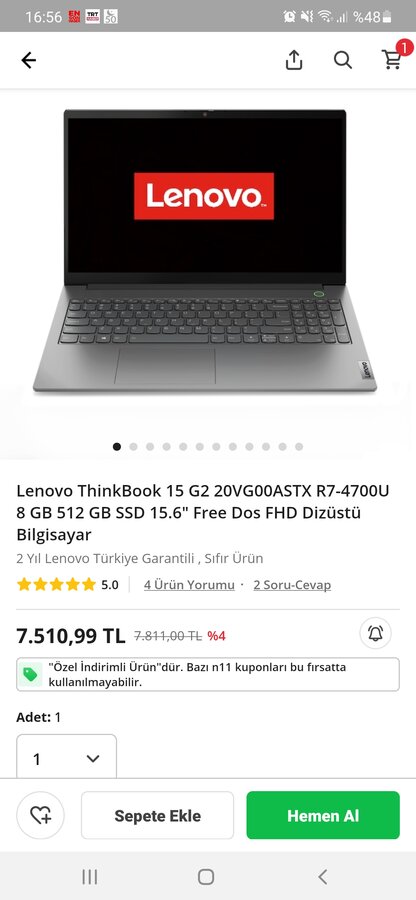Viewport: 416px width, 900px height.
Task: Expand the Adet quantity dropdown
Action: point(66,758)
